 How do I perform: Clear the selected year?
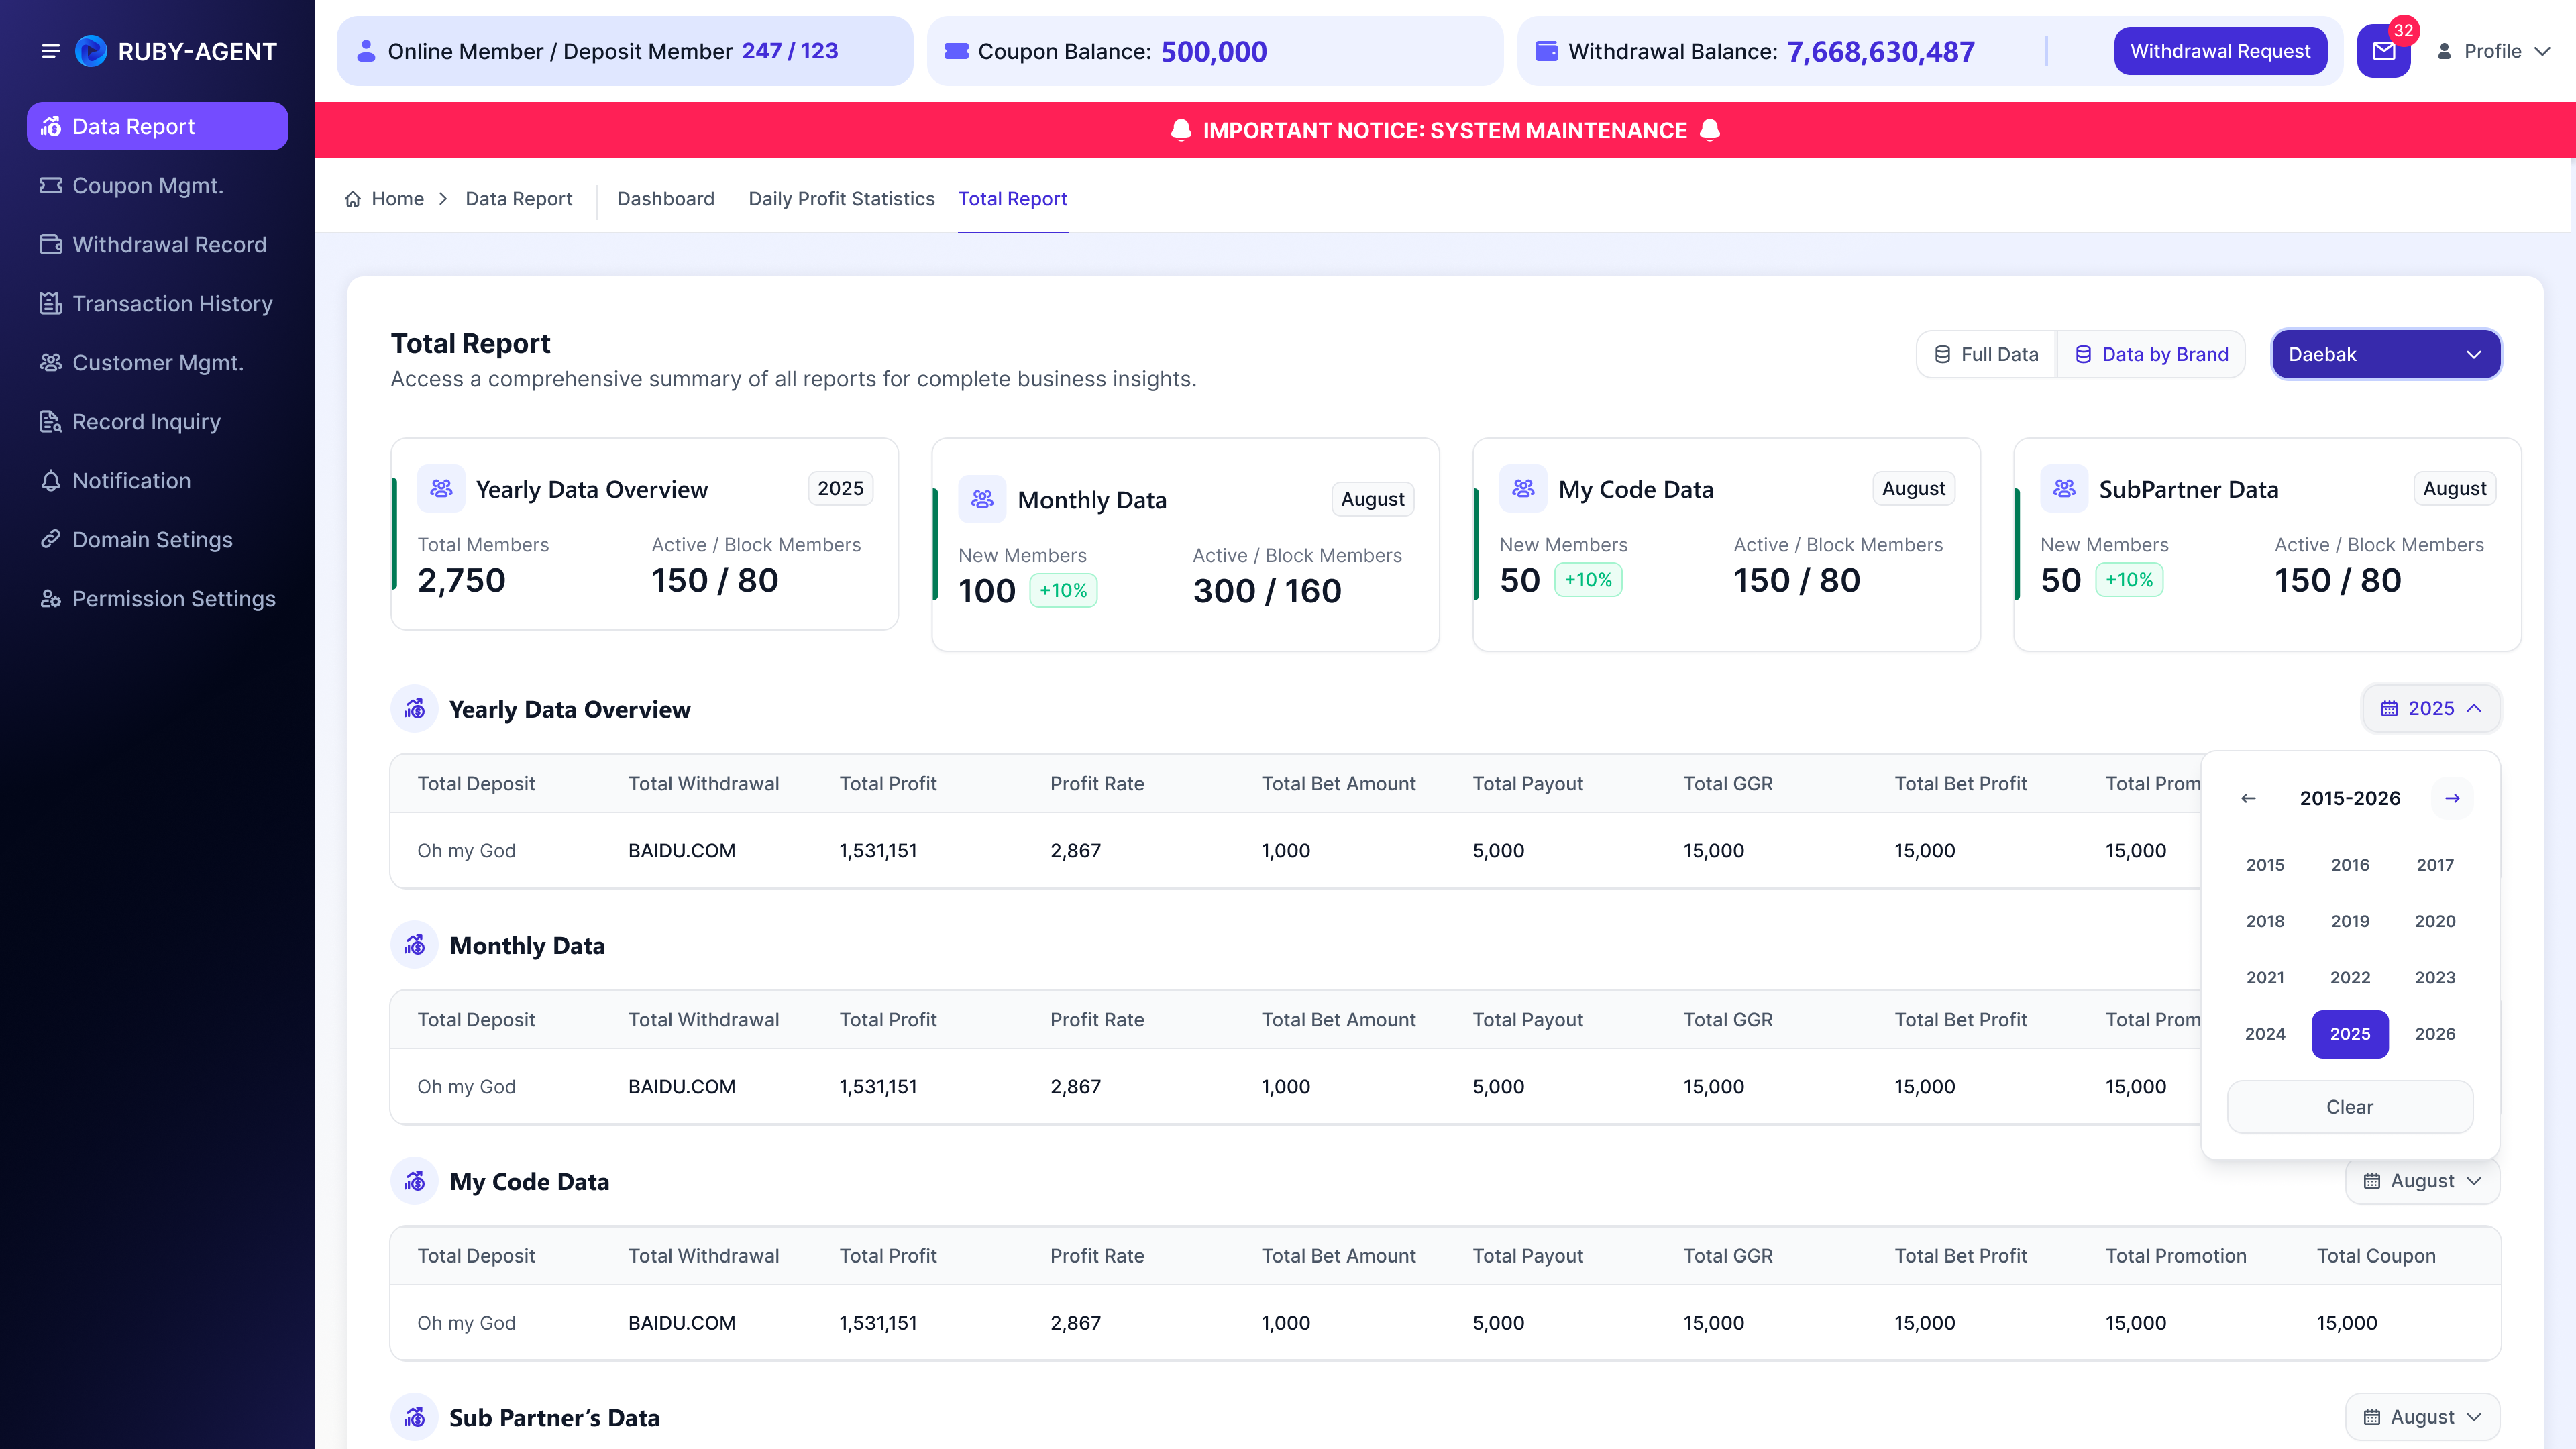2350,1107
